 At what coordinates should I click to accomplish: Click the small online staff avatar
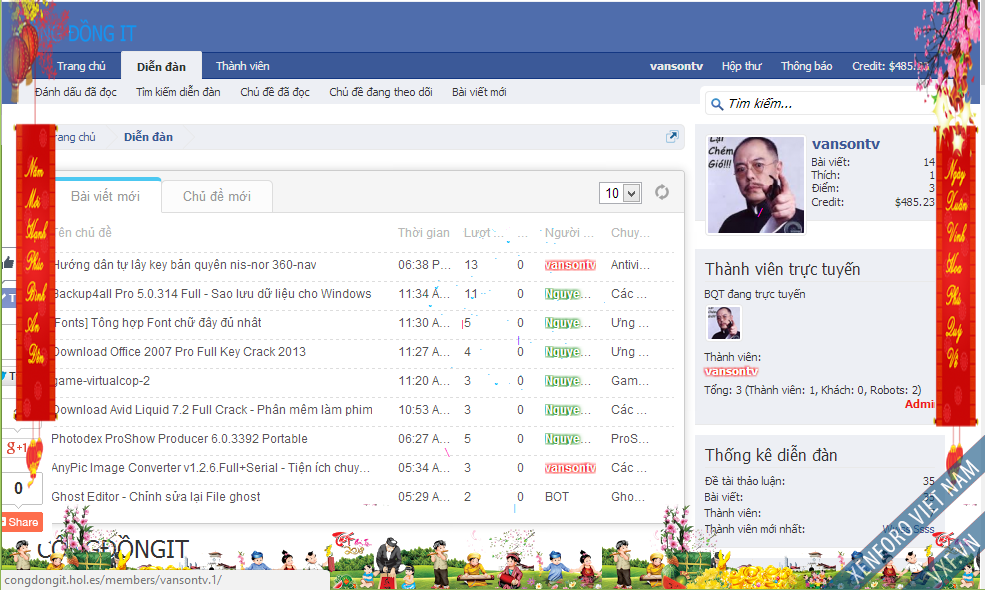pyautogui.click(x=724, y=323)
